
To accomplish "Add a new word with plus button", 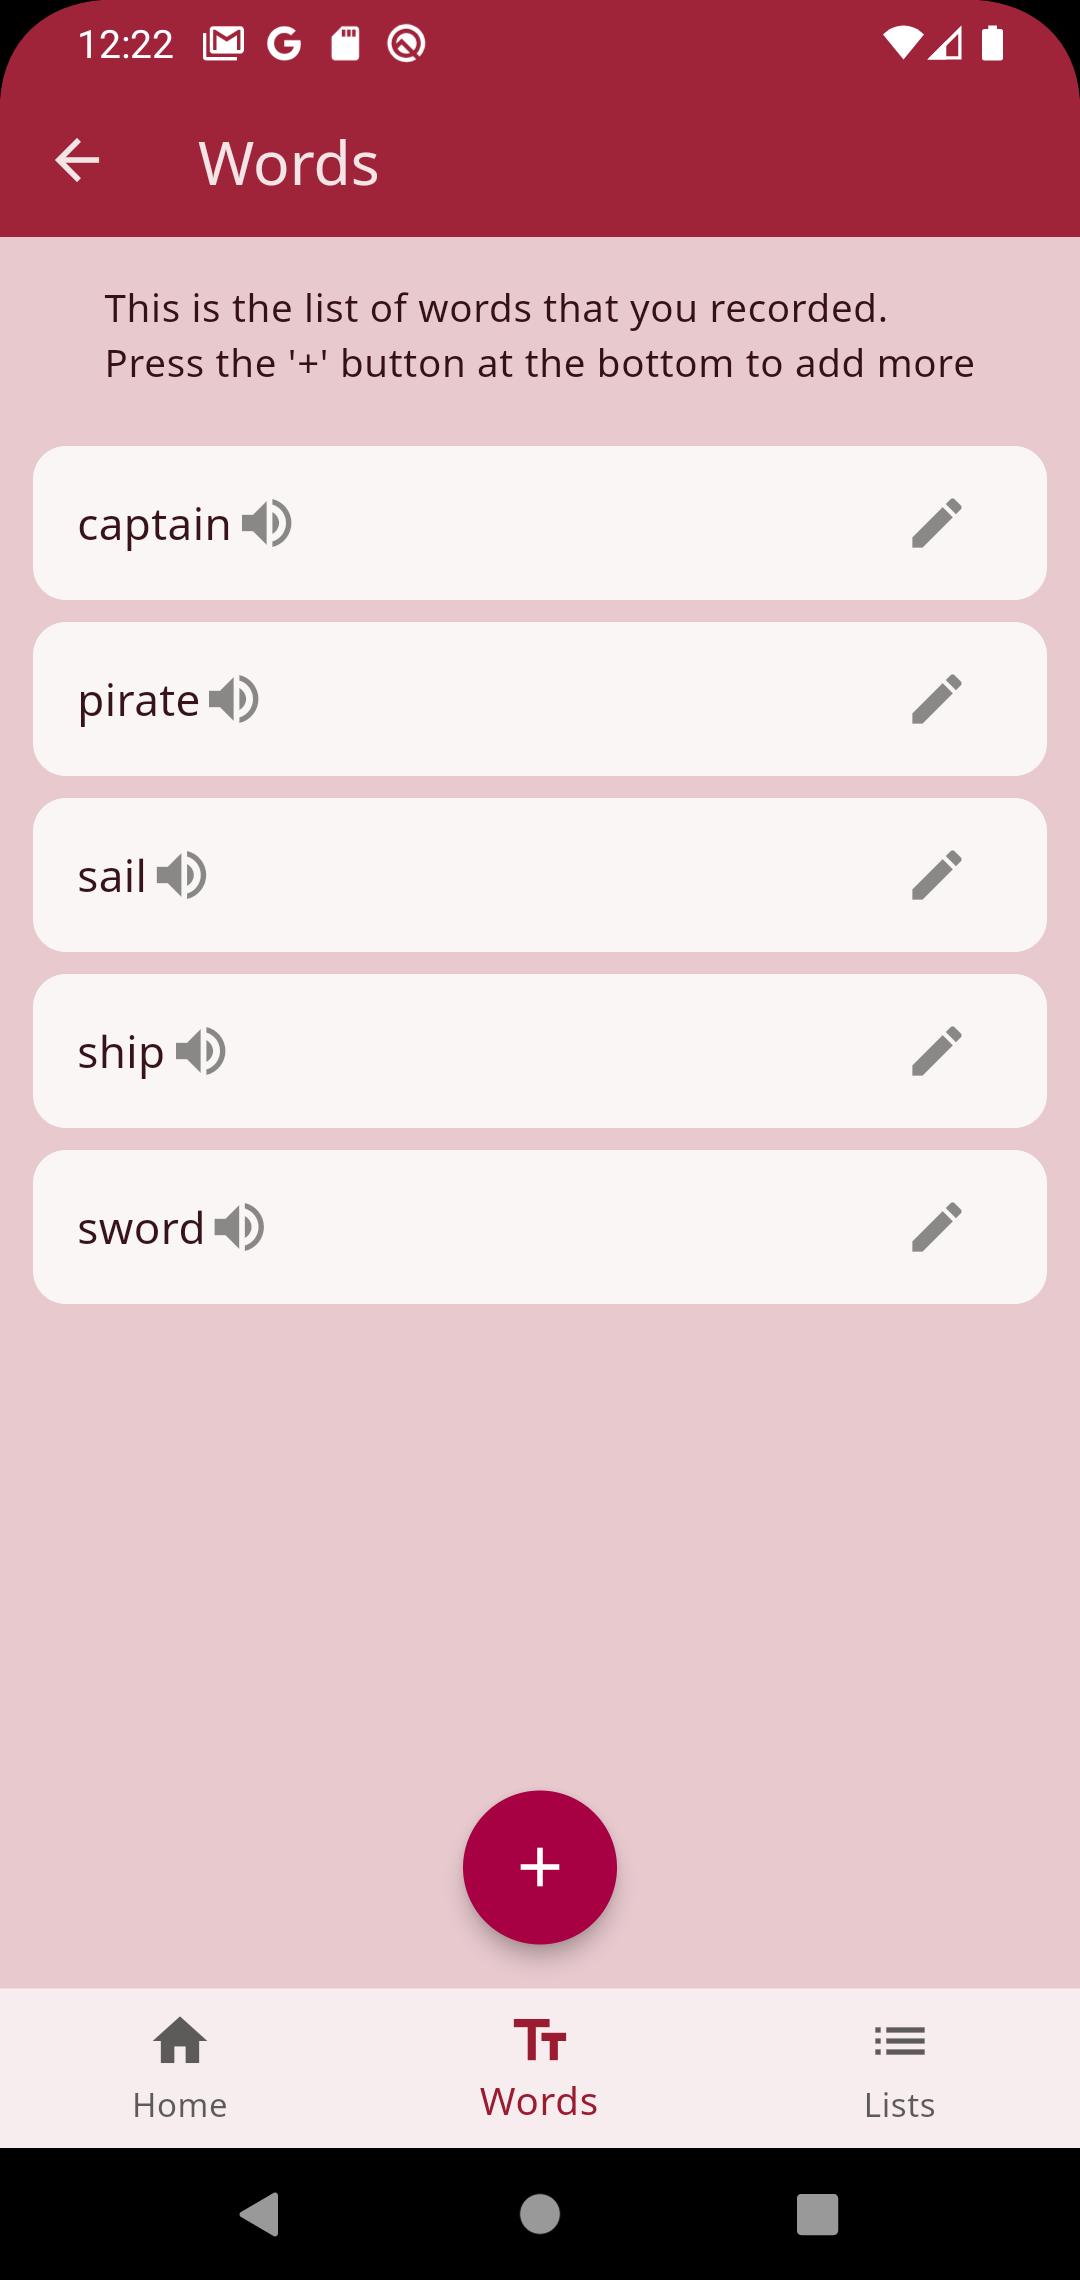I will 540,1867.
